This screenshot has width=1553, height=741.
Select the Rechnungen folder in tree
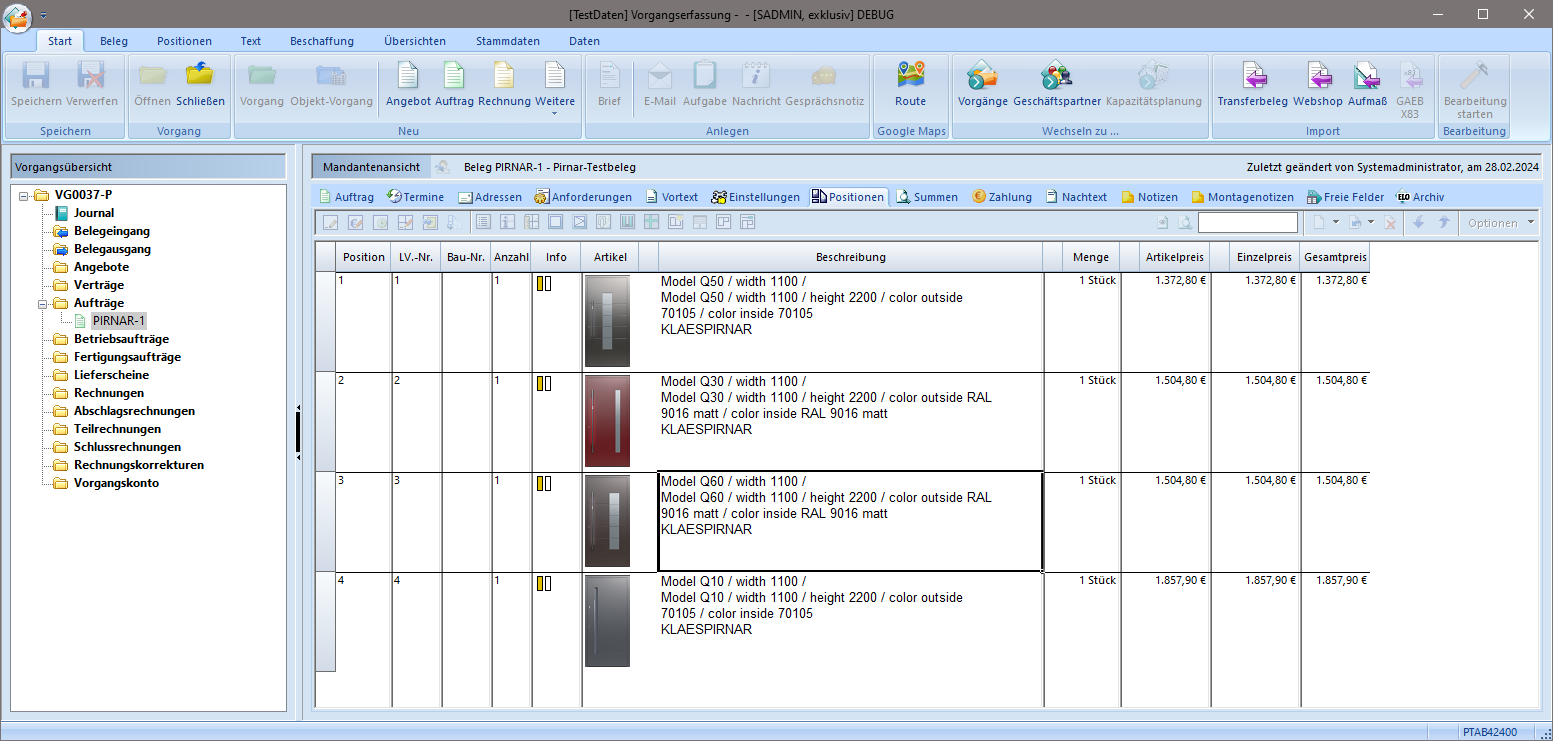click(x=108, y=393)
